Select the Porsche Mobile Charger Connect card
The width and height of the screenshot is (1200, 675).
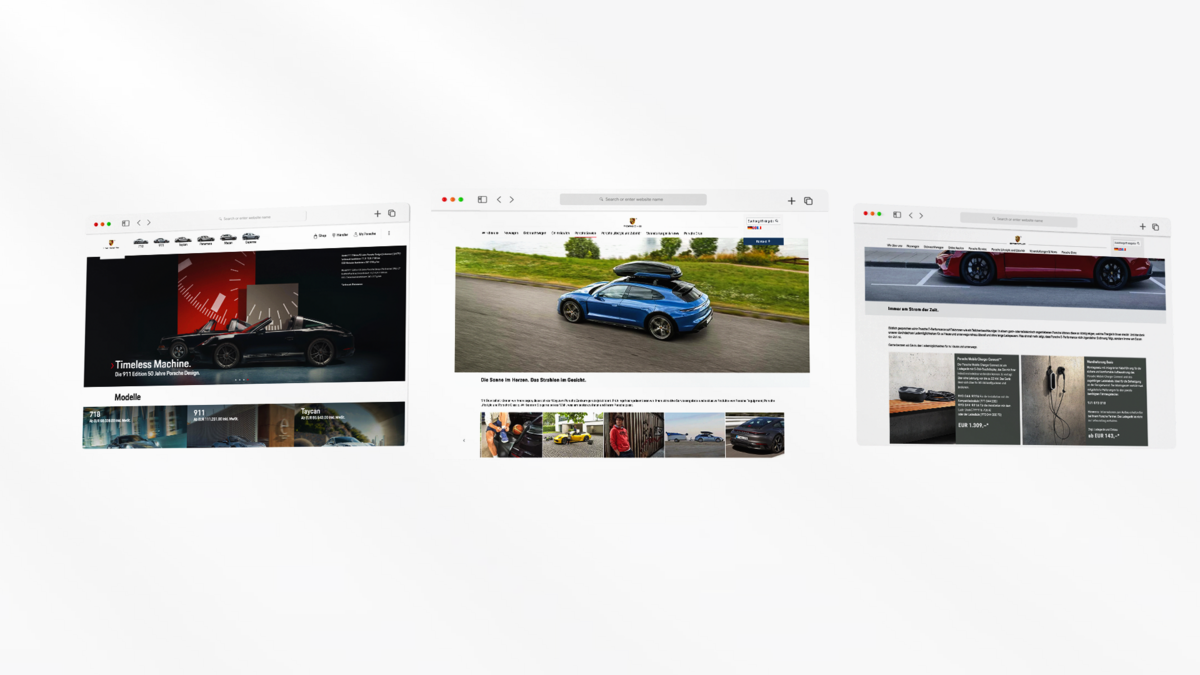point(954,399)
